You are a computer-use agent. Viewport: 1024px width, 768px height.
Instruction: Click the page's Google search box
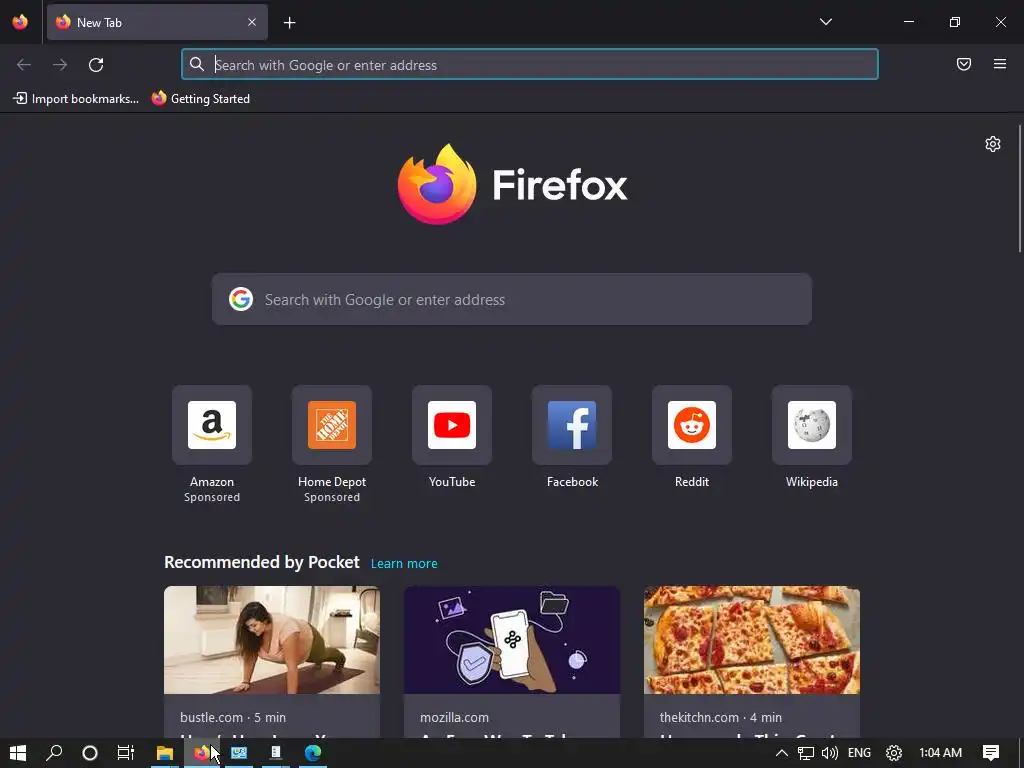tap(512, 300)
